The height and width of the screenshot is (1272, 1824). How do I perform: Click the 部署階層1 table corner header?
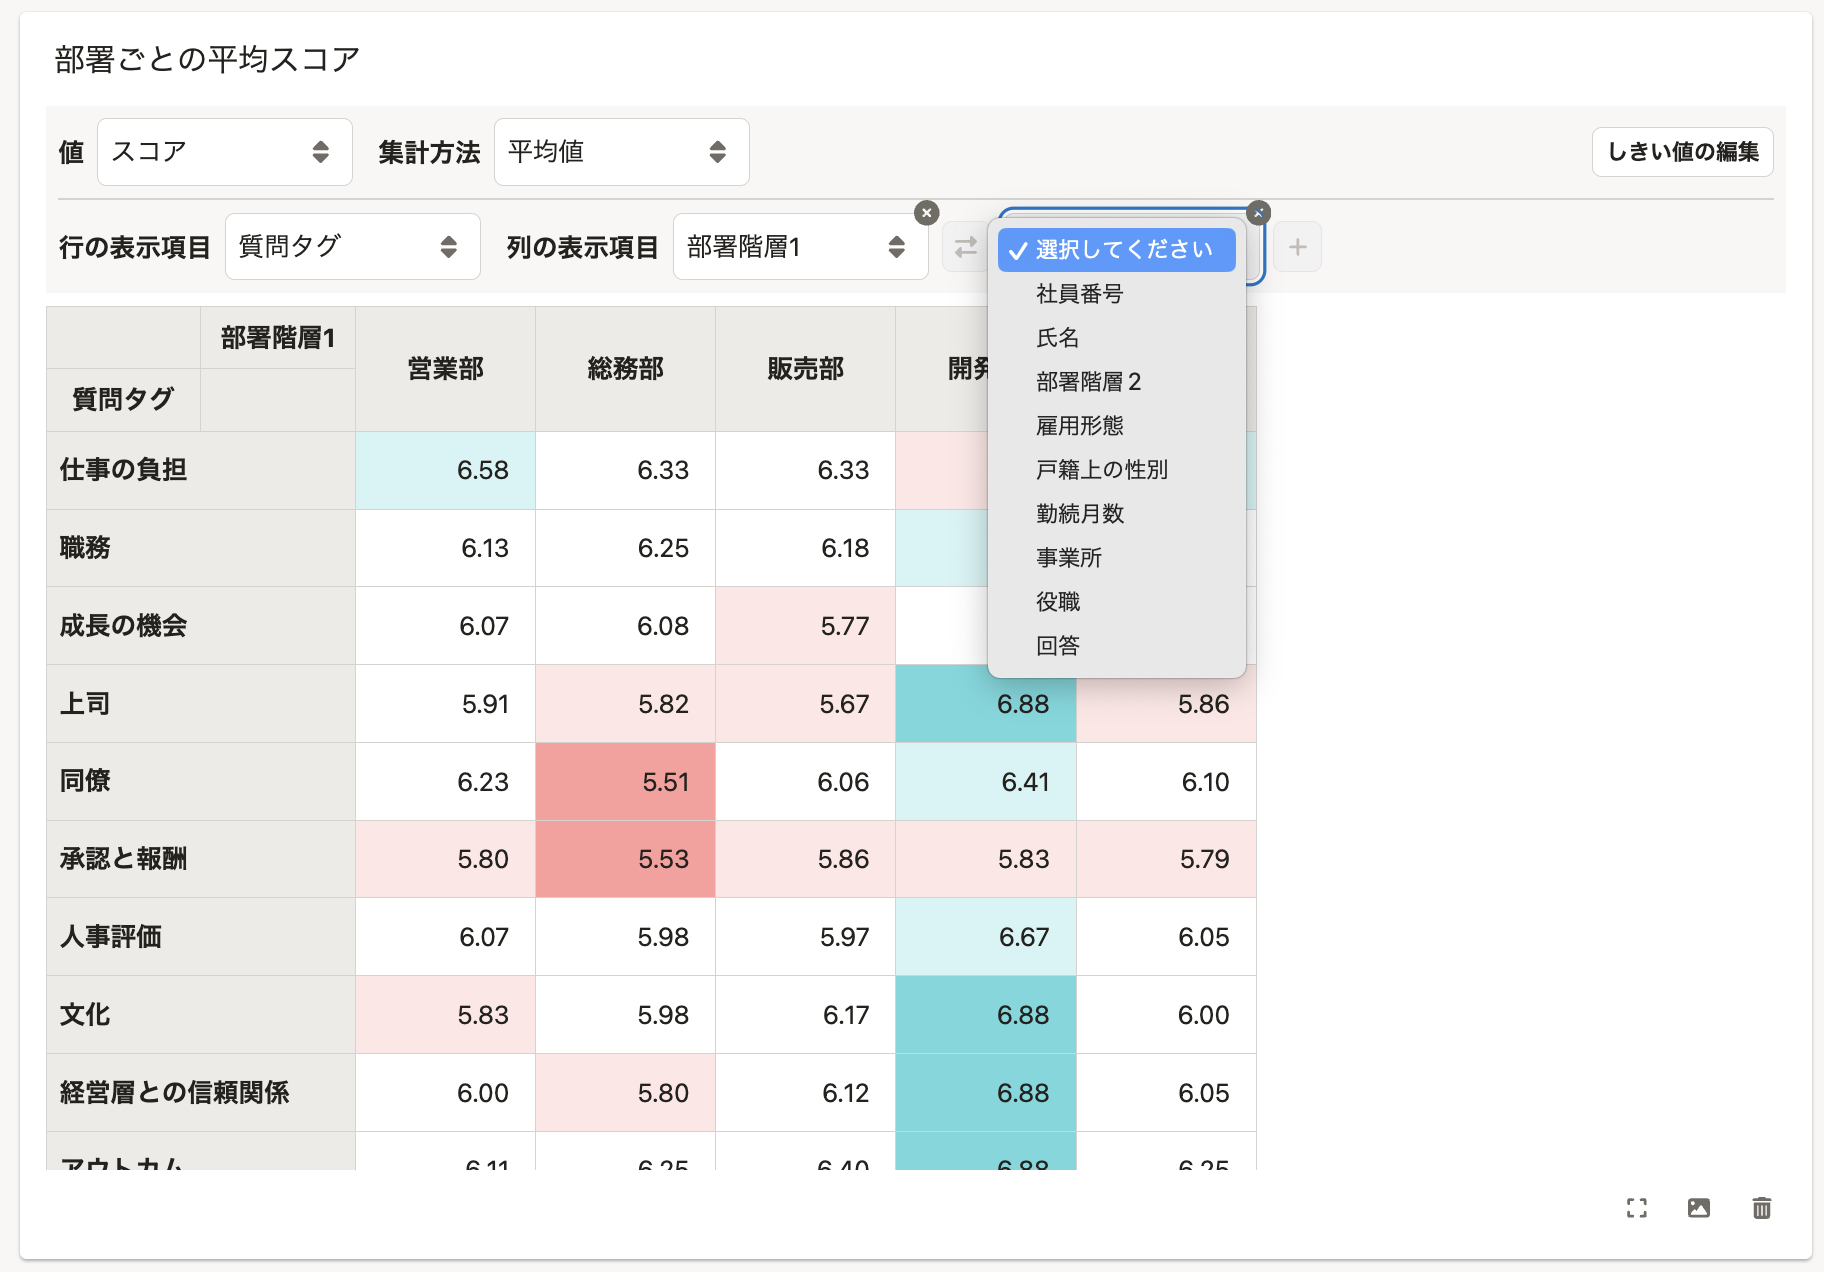(x=278, y=338)
